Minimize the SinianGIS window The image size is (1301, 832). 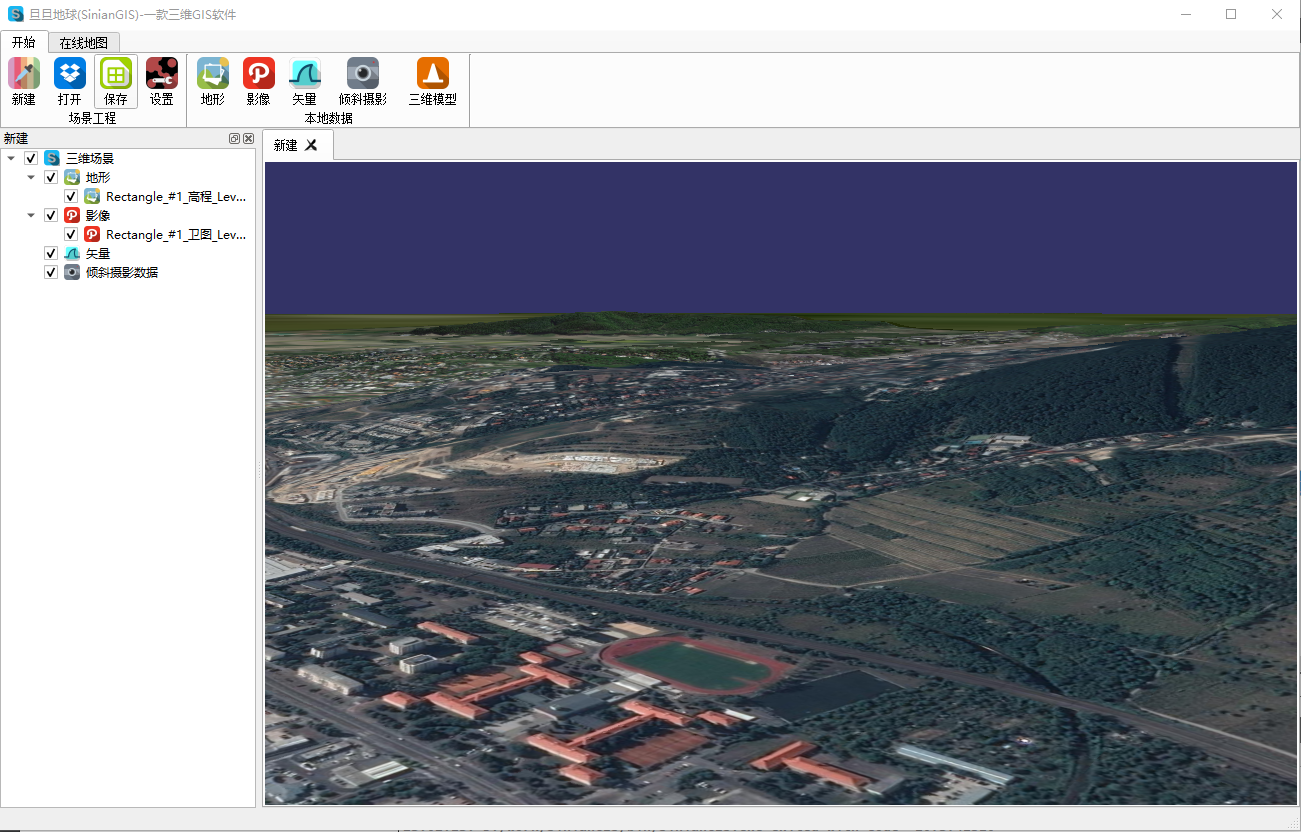[x=1185, y=14]
